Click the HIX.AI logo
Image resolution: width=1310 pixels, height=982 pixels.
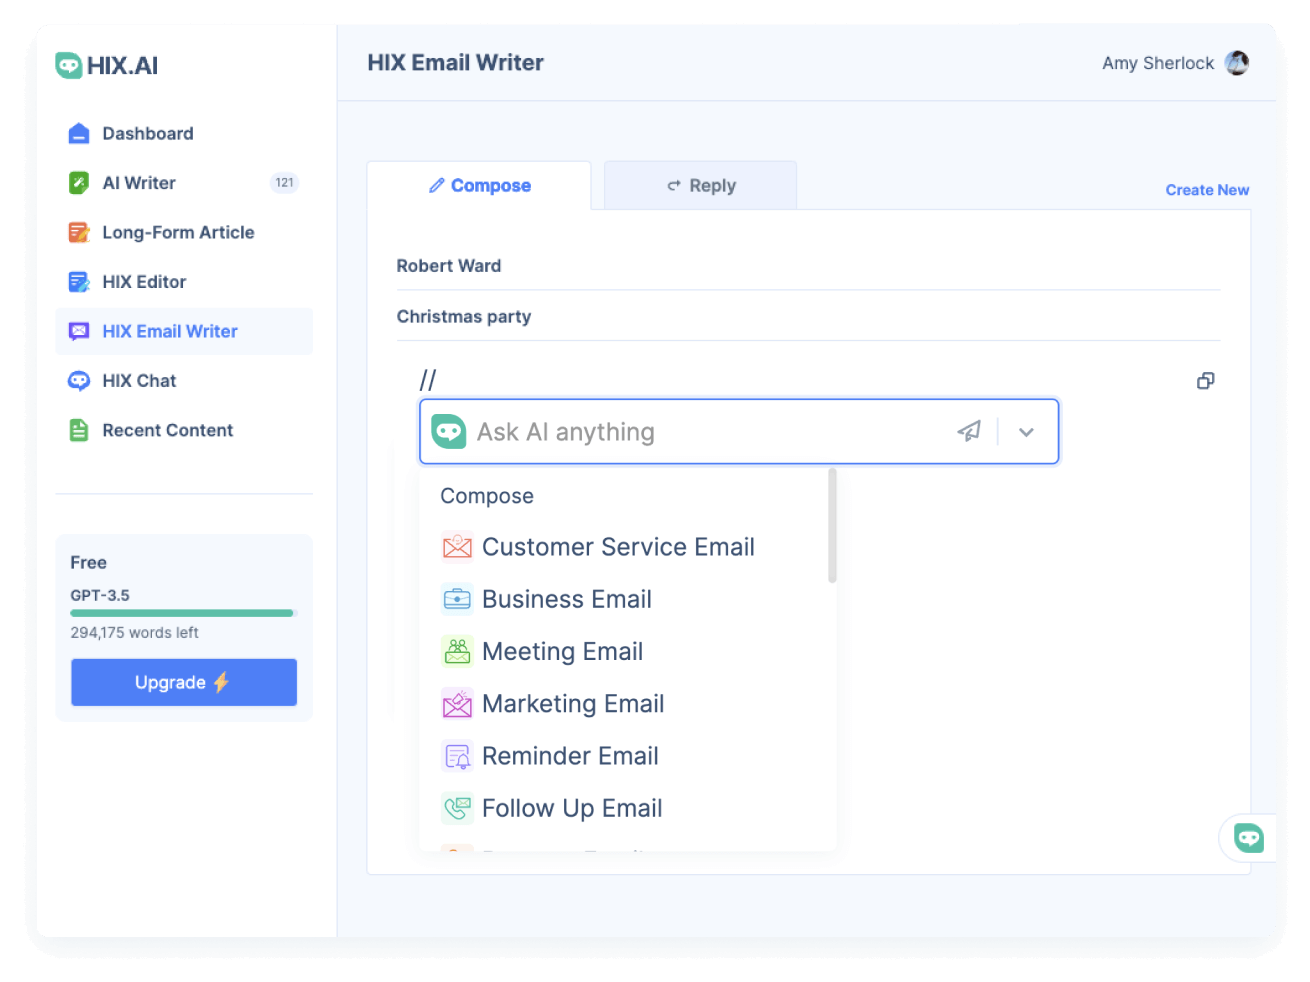106,66
